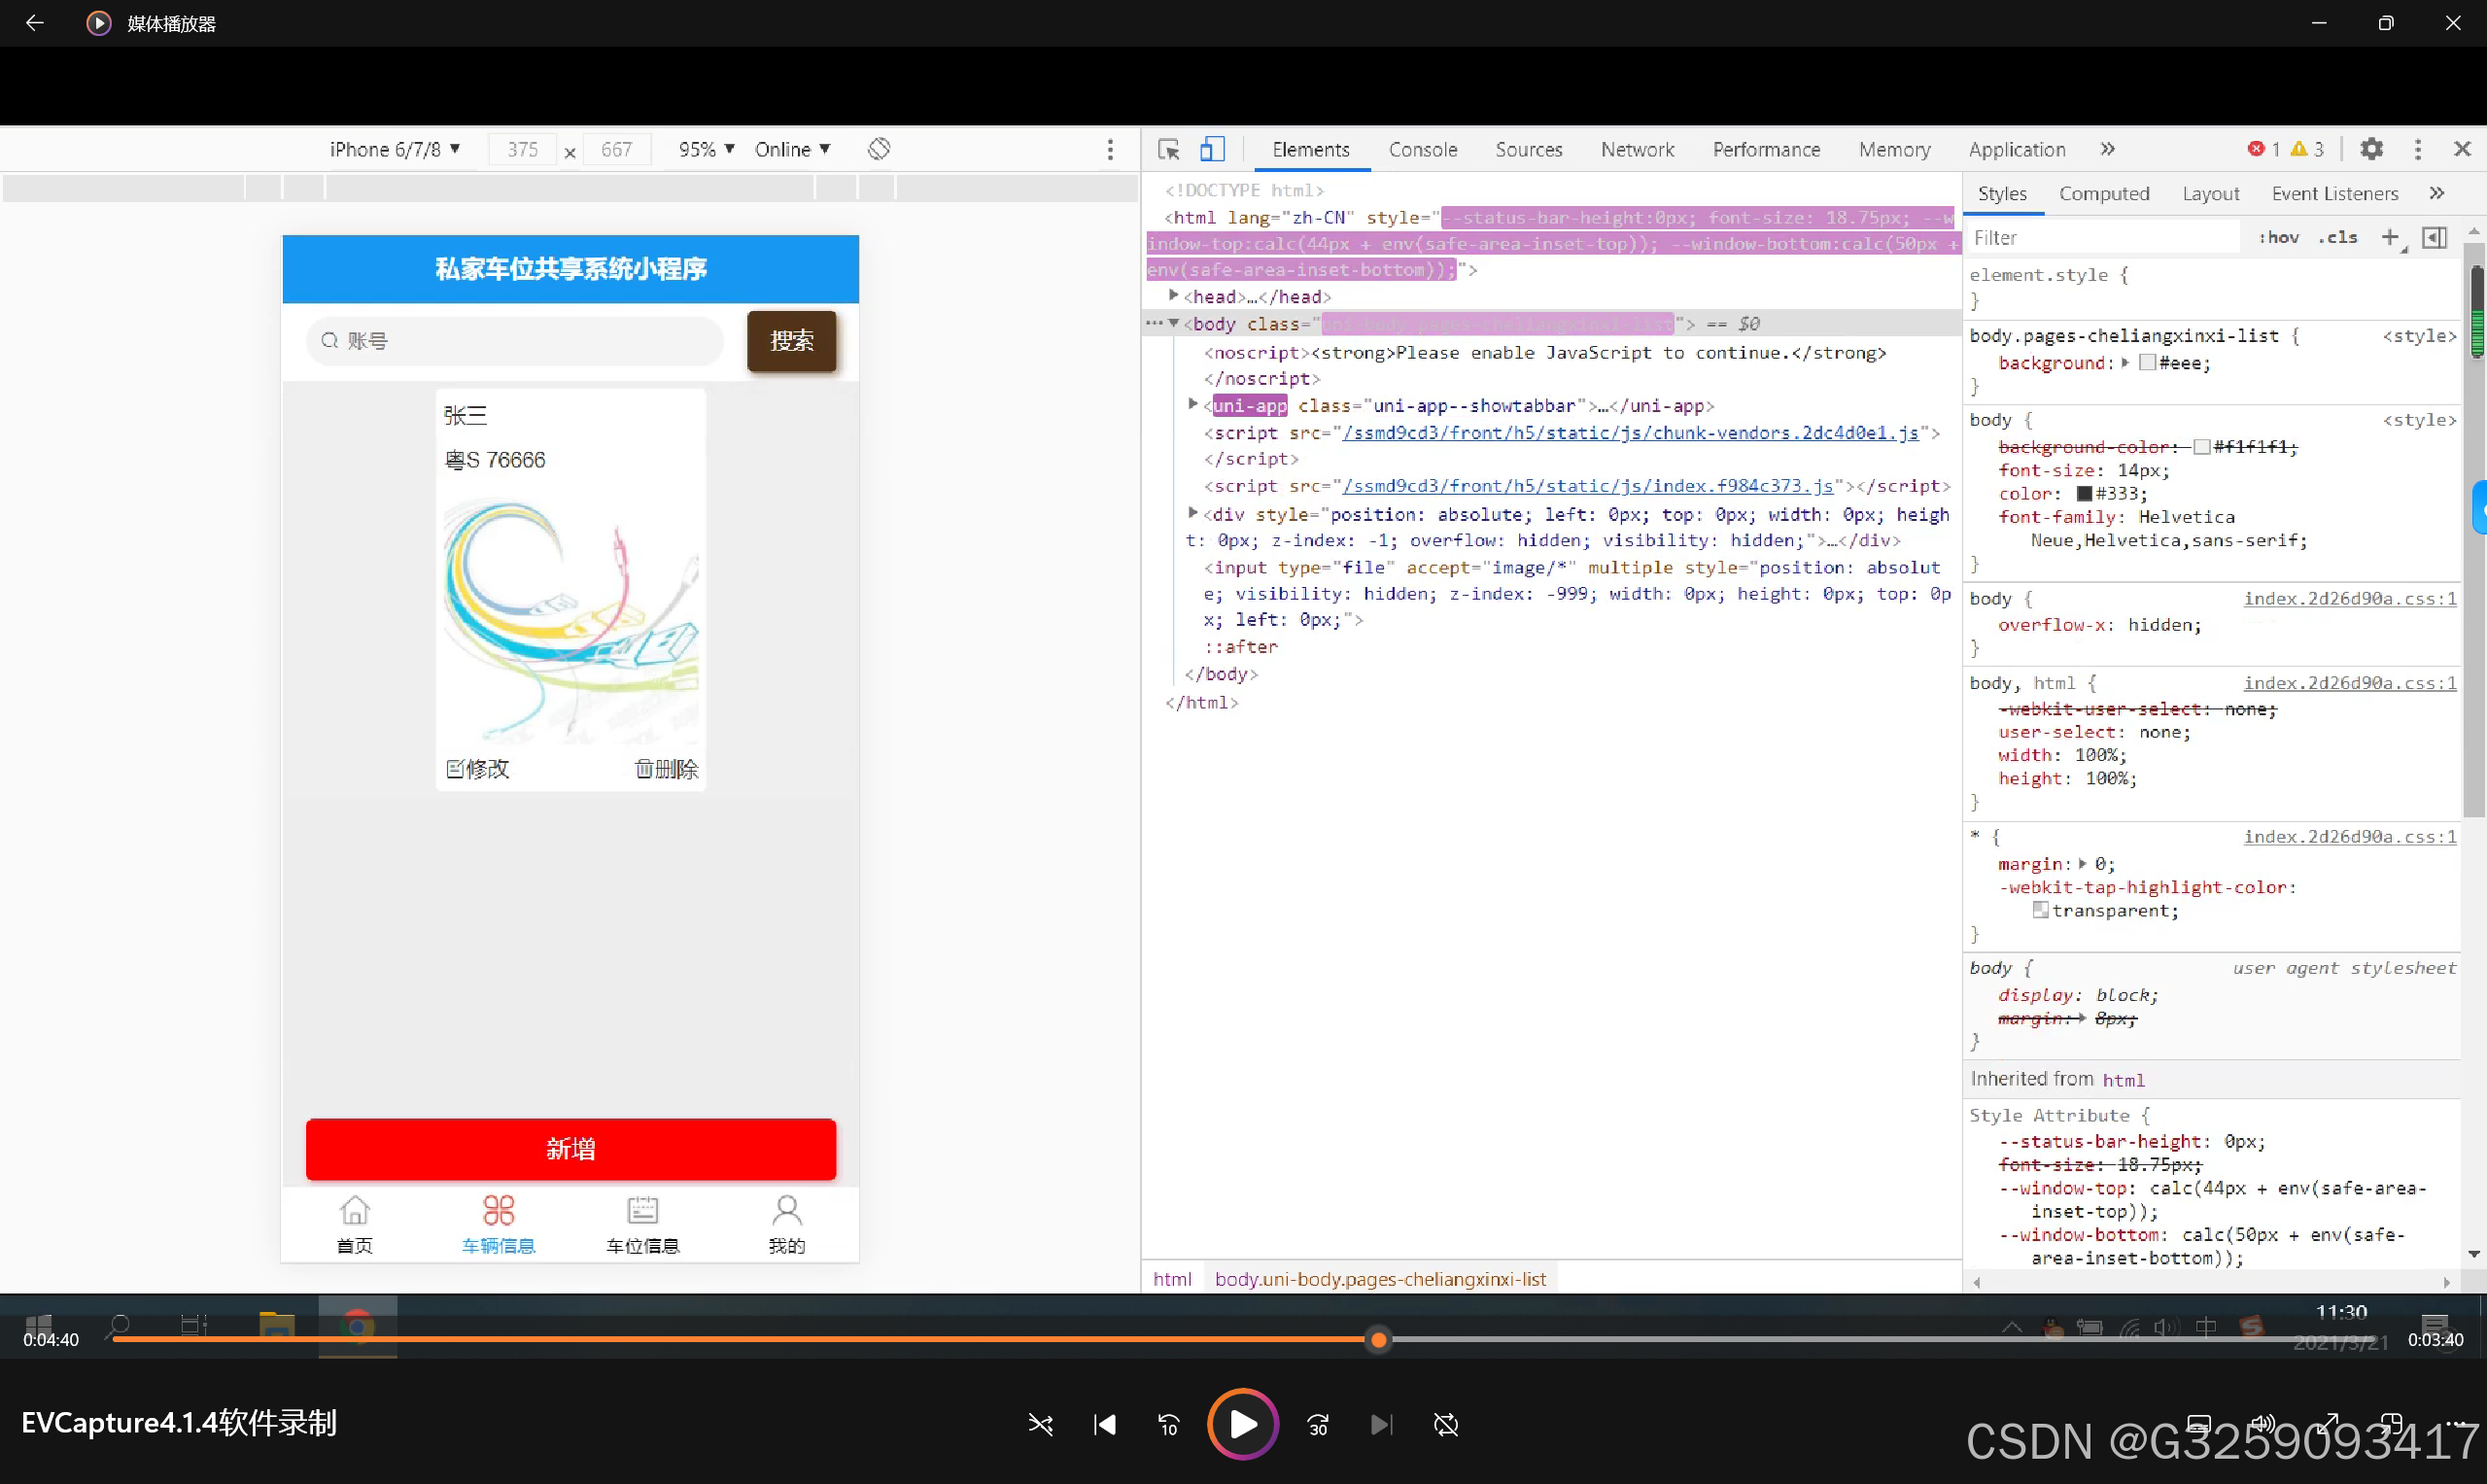This screenshot has height=1484, width=2487.
Task: Open the Event Listeners tab
Action: coord(2334,193)
